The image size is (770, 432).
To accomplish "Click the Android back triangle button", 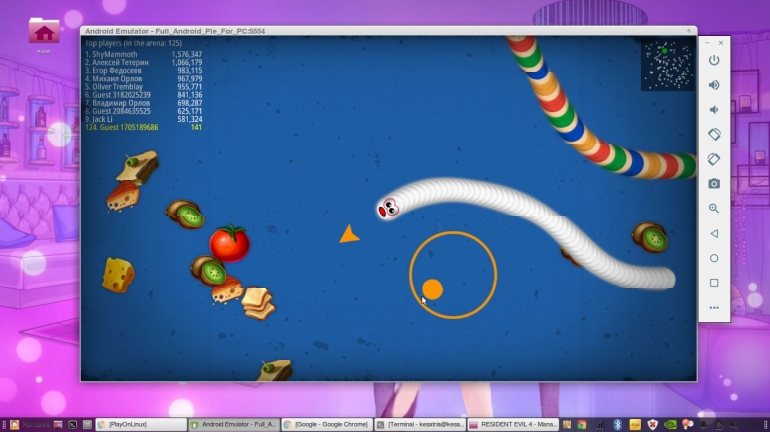I will click(714, 233).
